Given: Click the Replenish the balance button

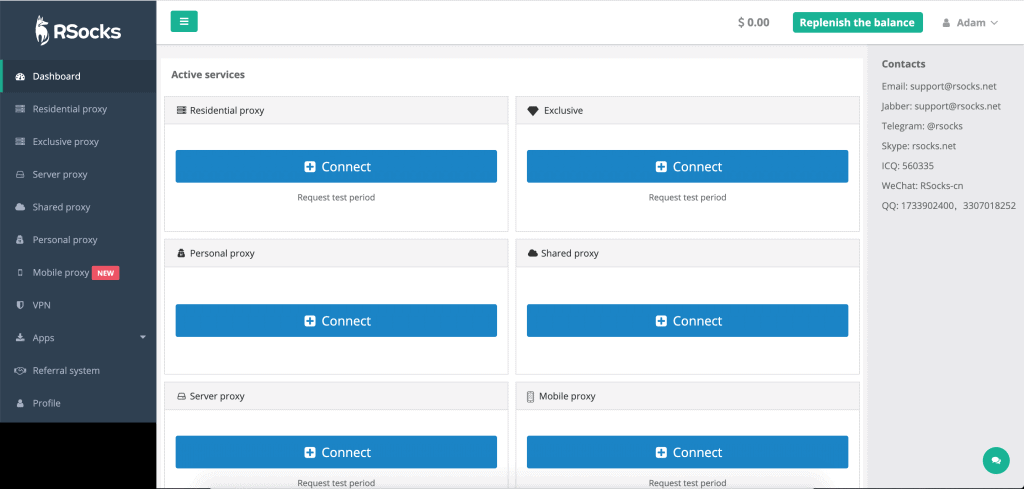Looking at the screenshot, I should [857, 22].
